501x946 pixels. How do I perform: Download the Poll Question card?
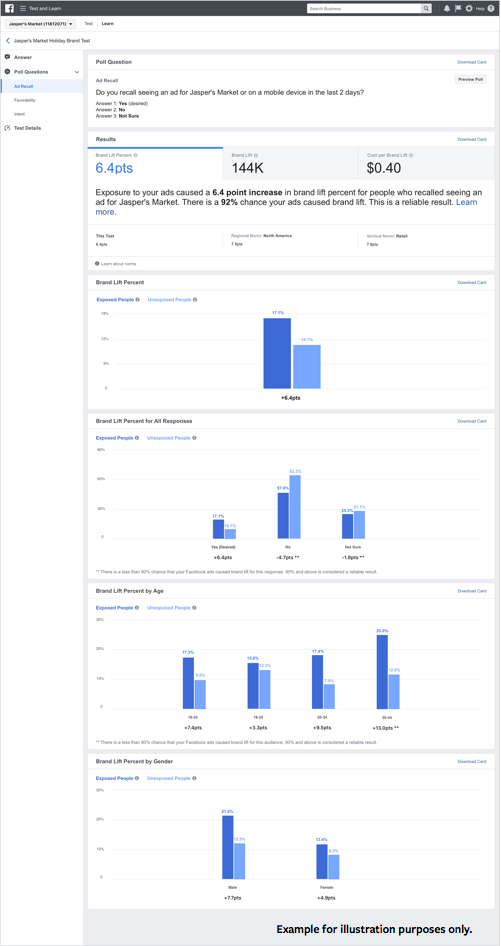pyautogui.click(x=472, y=62)
